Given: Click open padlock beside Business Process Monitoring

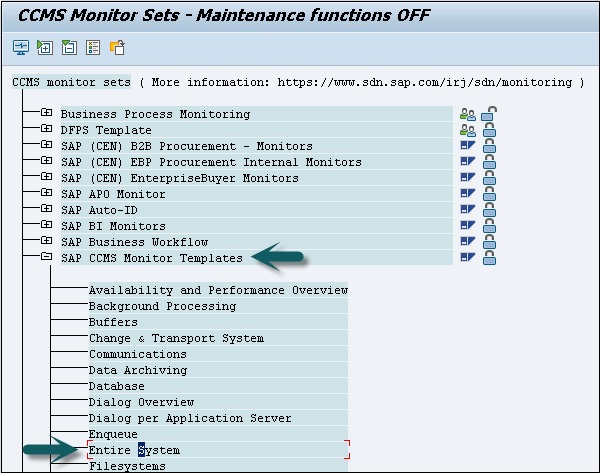Looking at the screenshot, I should (489, 114).
